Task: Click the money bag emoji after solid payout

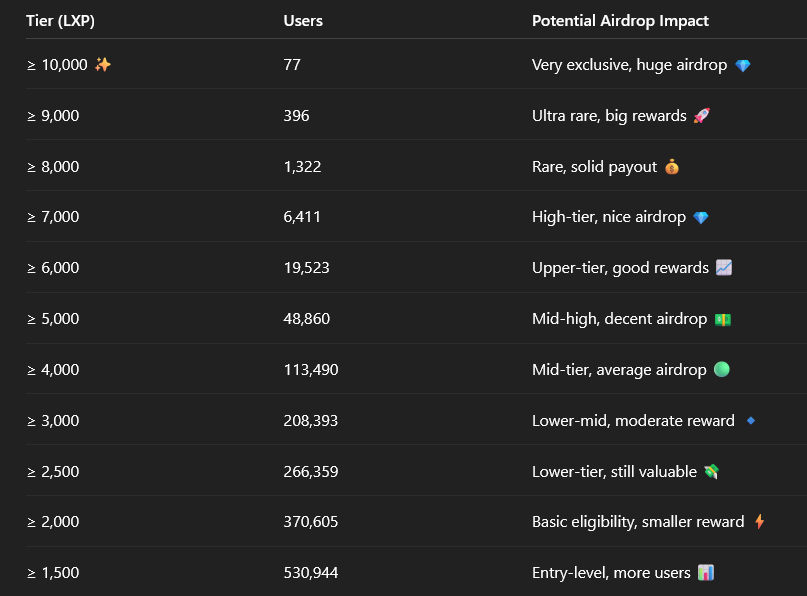Action: (x=672, y=167)
